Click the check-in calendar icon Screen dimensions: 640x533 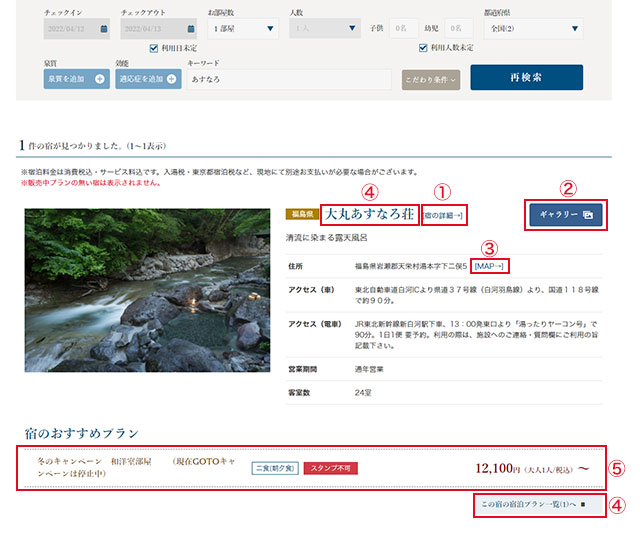pos(104,28)
